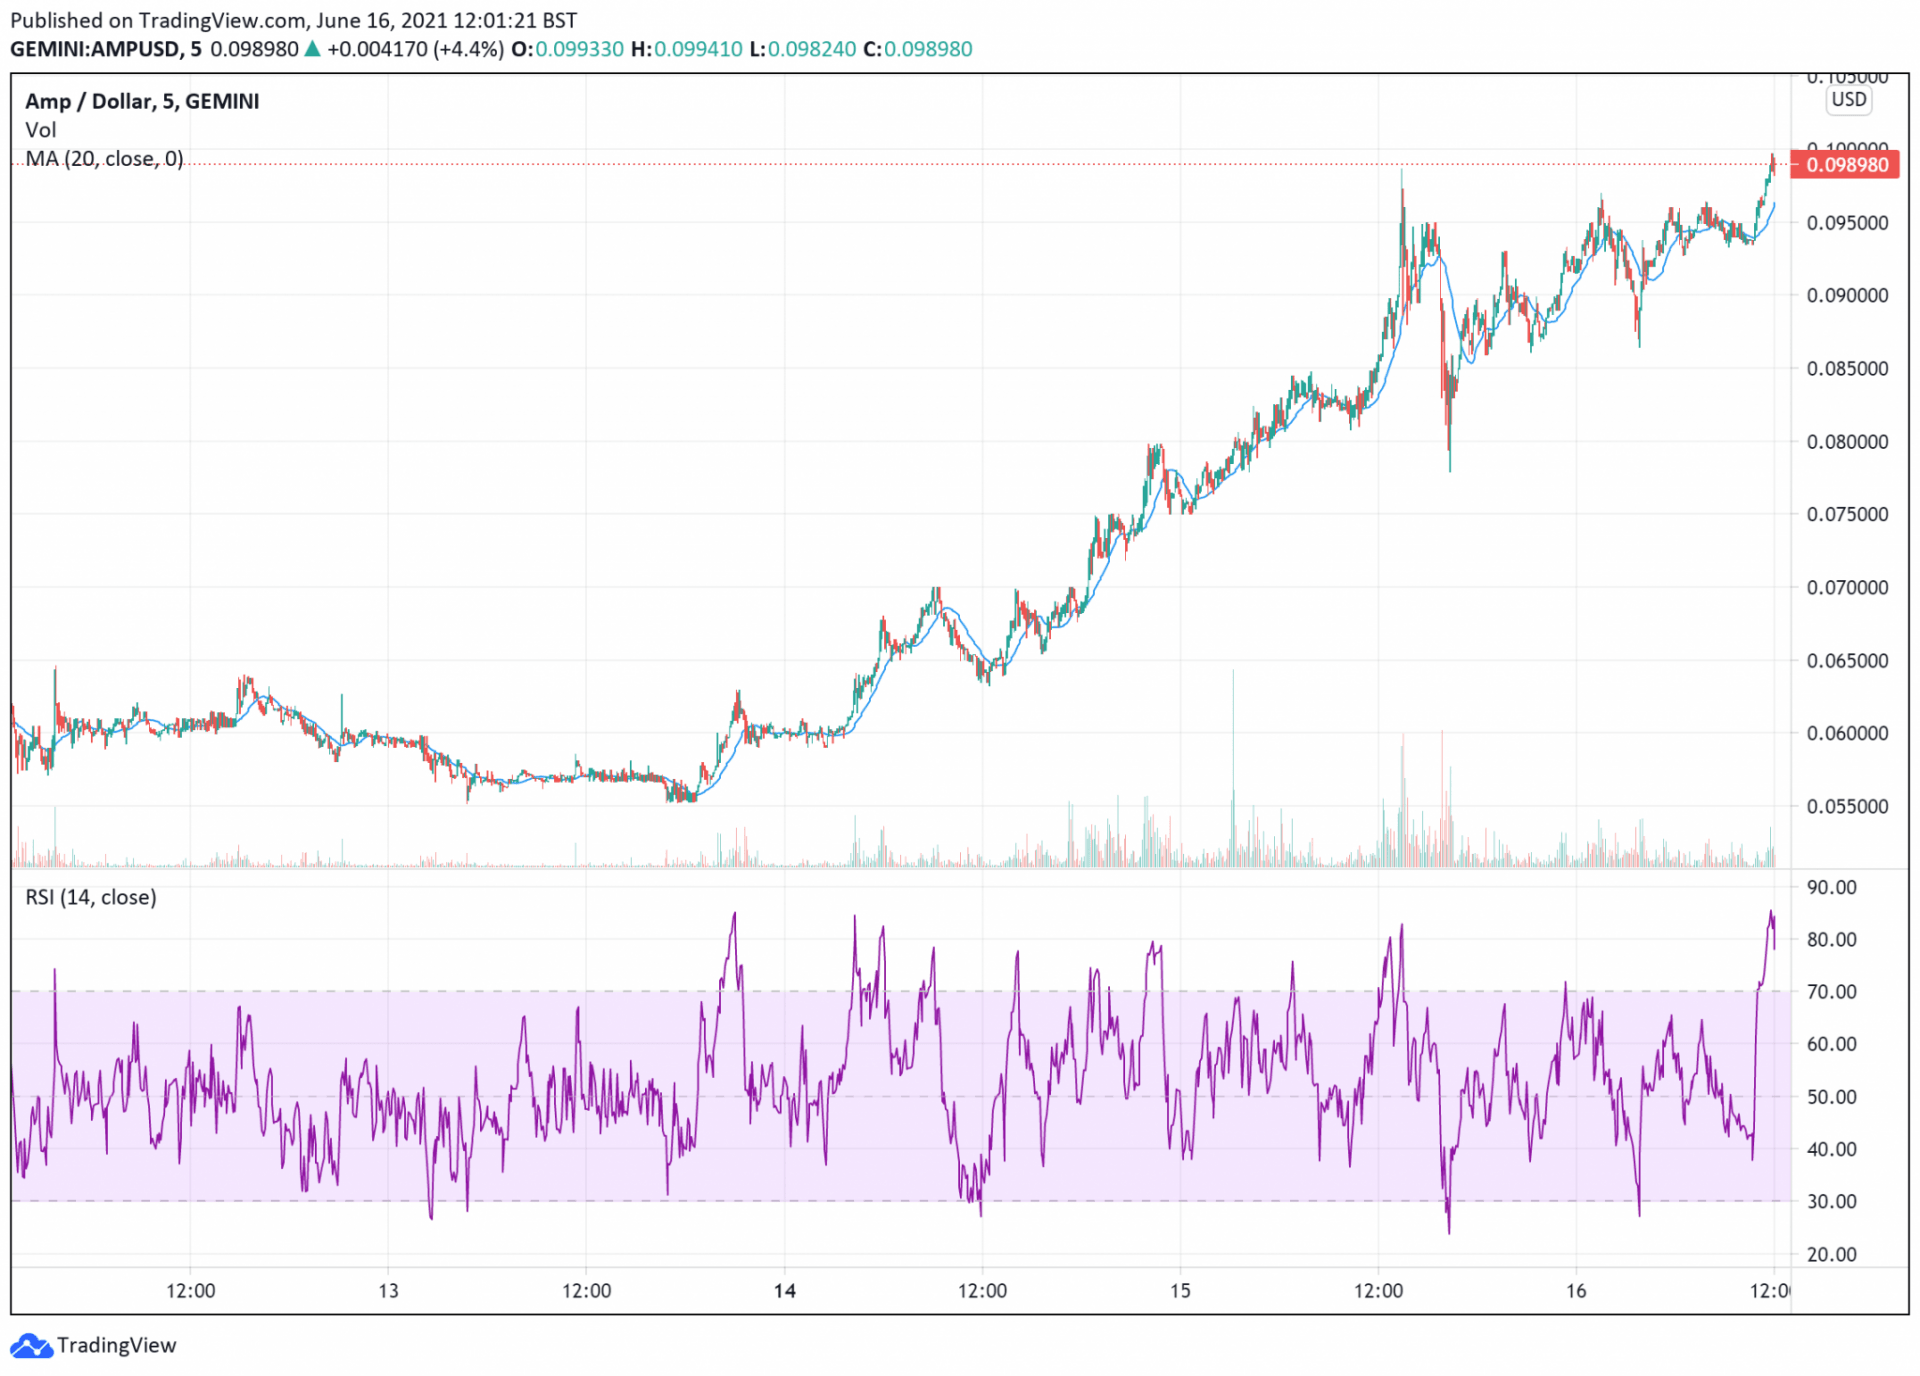Click the red 0.098980 price label
The width and height of the screenshot is (1920, 1376).
1845,165
